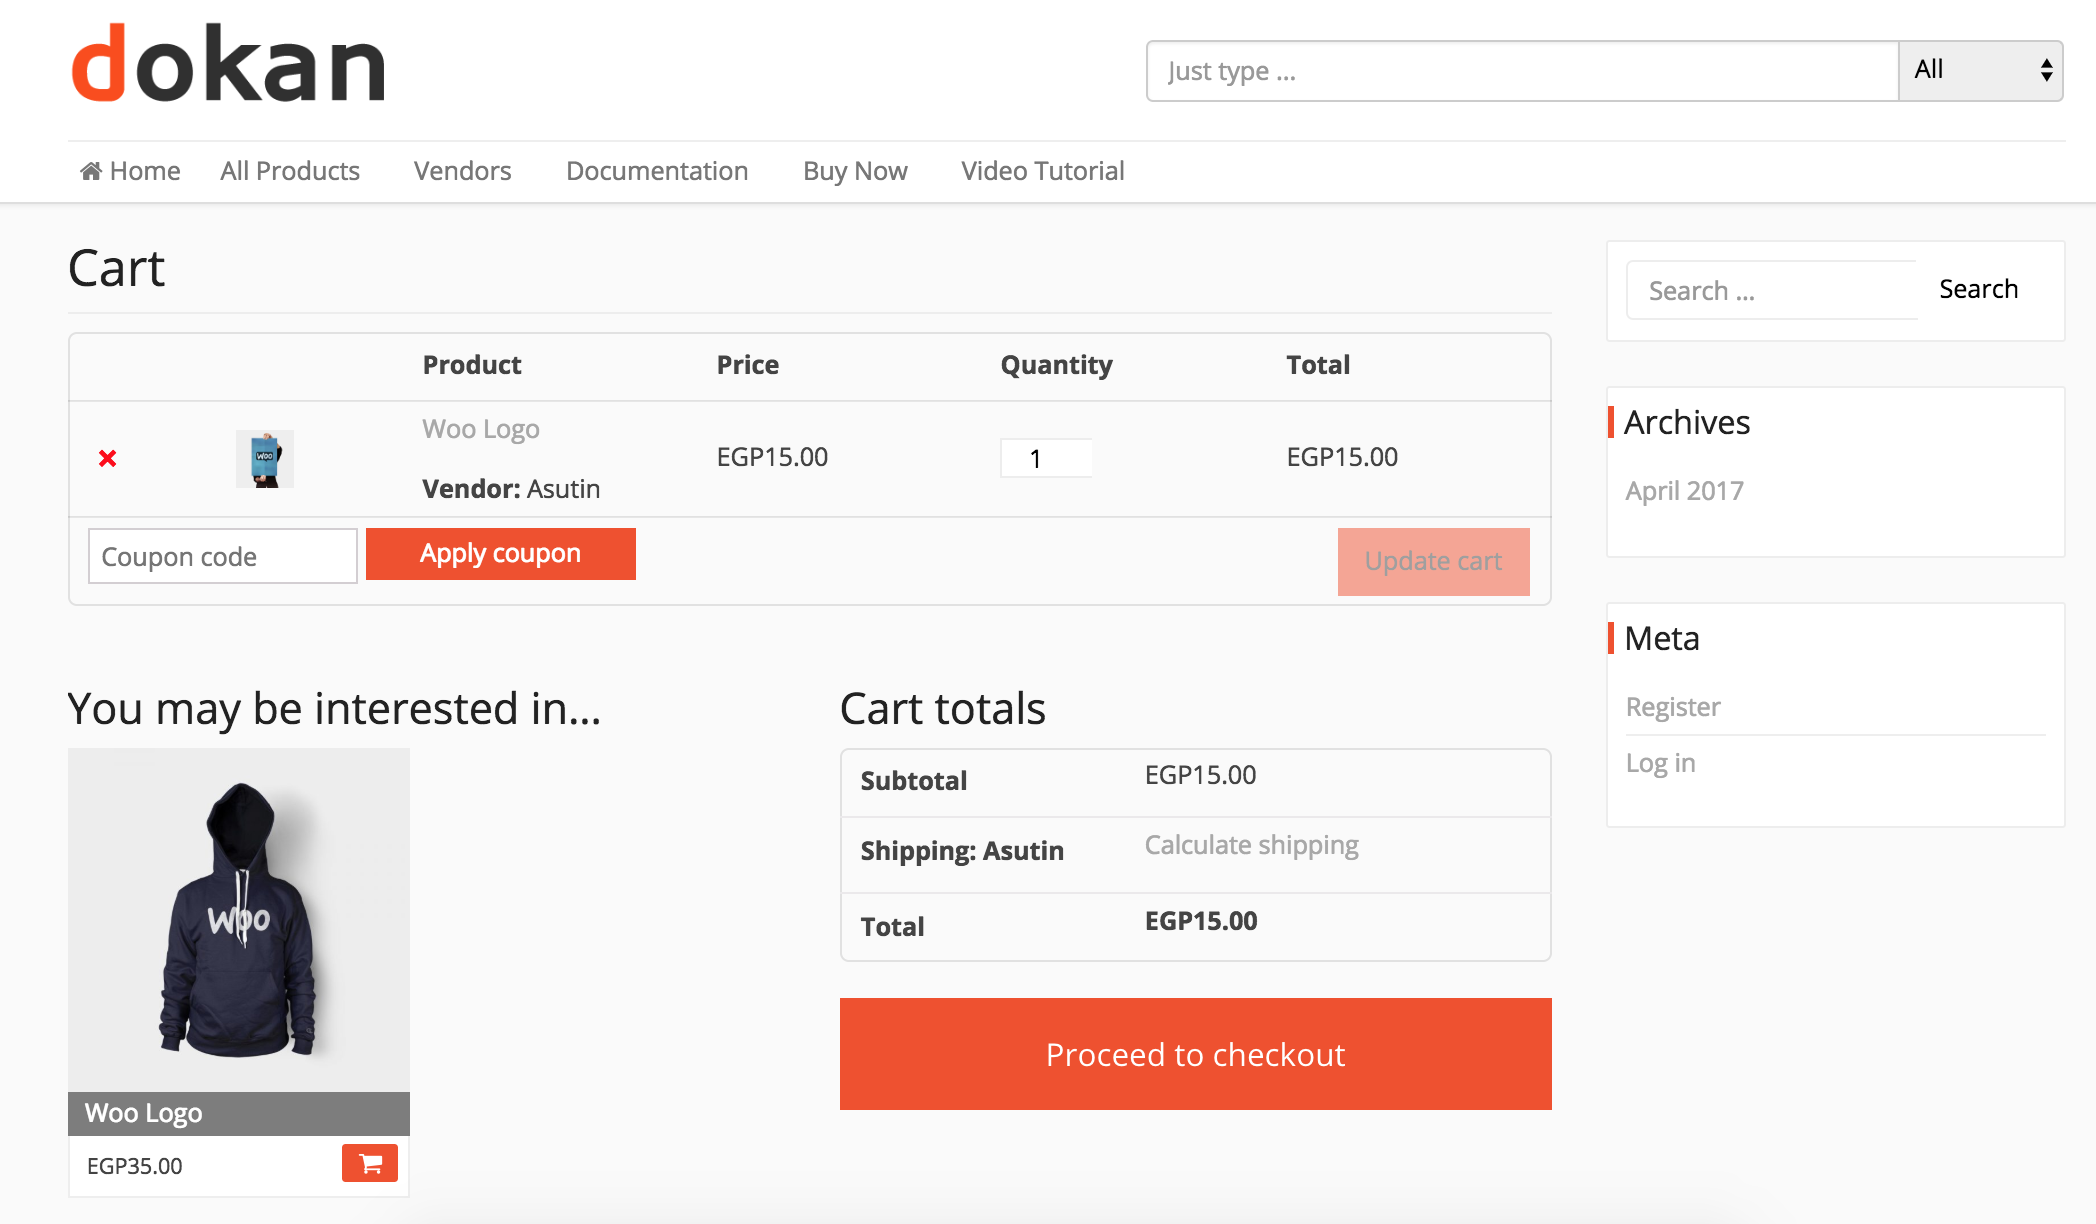Open All Products page
The height and width of the screenshot is (1224, 2096).
coord(290,171)
